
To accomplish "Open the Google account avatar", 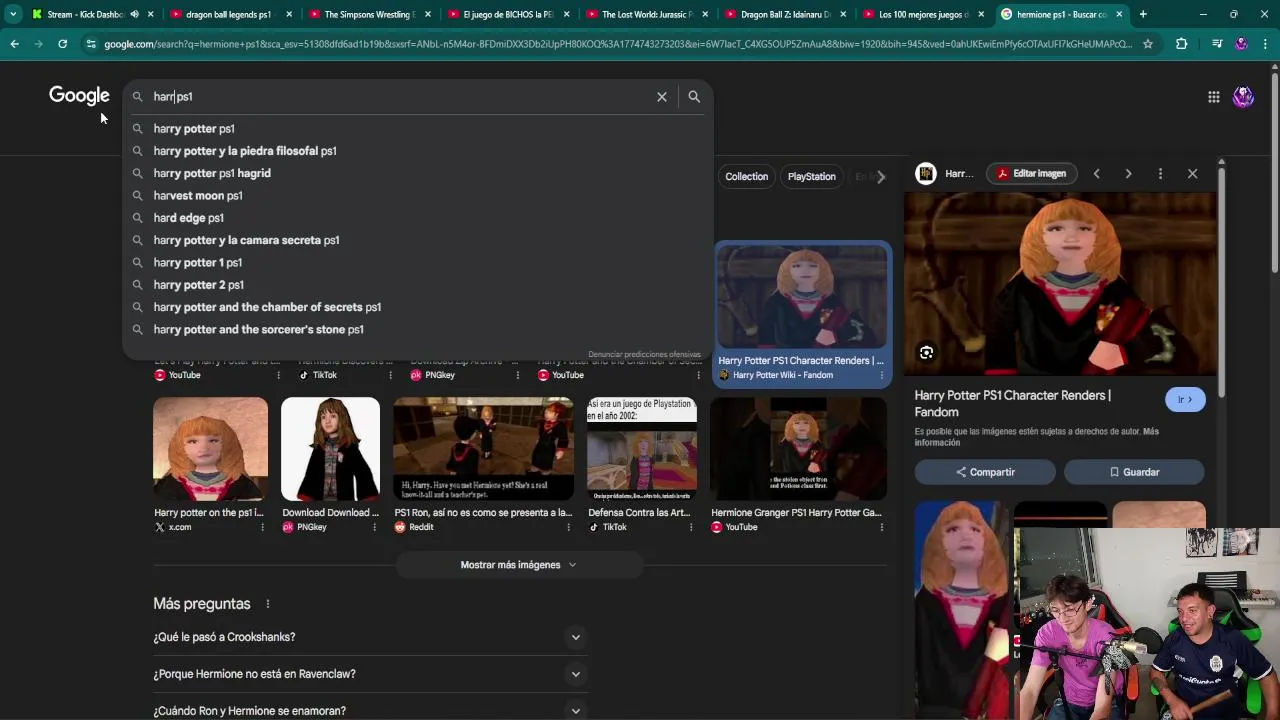I will (1243, 97).
